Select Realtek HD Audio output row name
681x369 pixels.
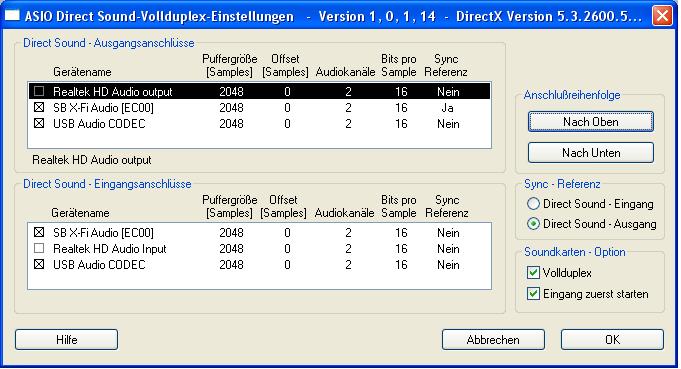click(x=112, y=92)
